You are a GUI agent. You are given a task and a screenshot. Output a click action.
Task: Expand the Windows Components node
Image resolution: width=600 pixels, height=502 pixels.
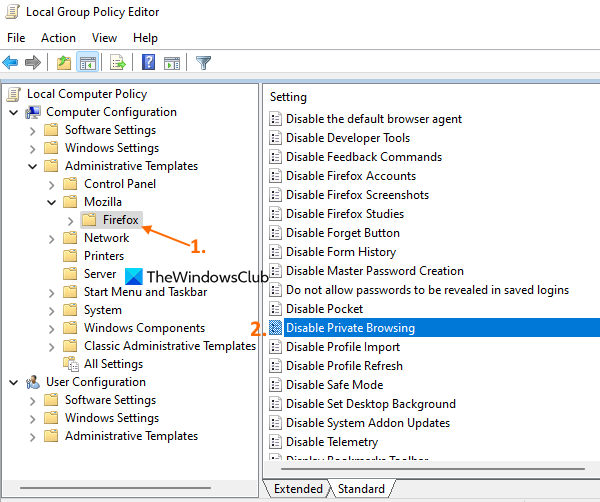click(x=52, y=329)
